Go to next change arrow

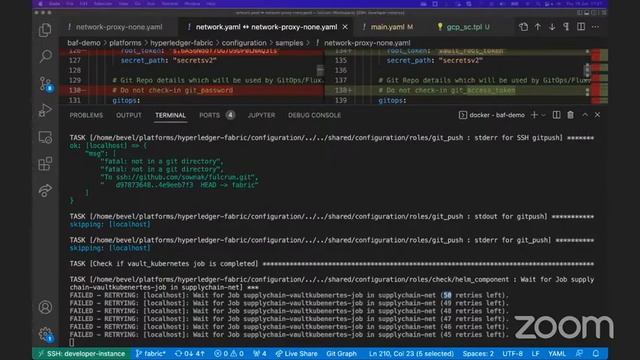(552, 27)
